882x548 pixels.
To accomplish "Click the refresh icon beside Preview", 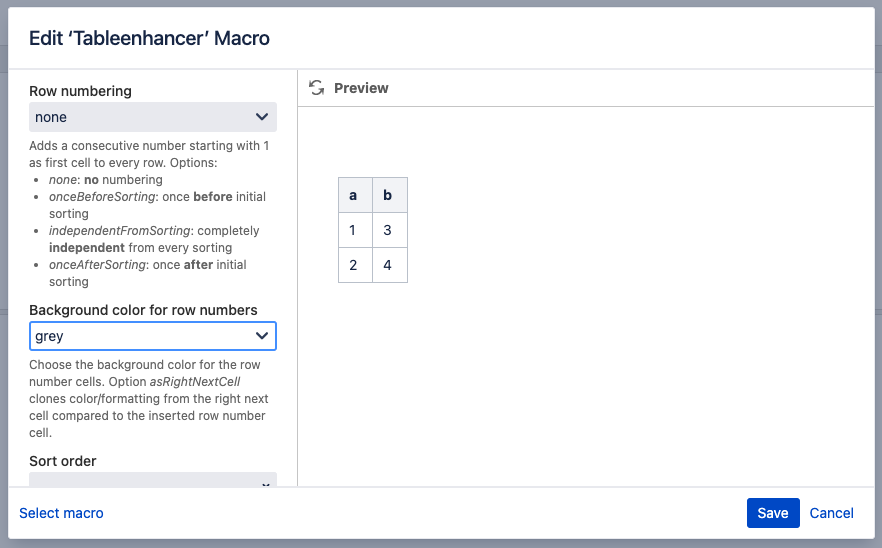I will click(x=317, y=88).
